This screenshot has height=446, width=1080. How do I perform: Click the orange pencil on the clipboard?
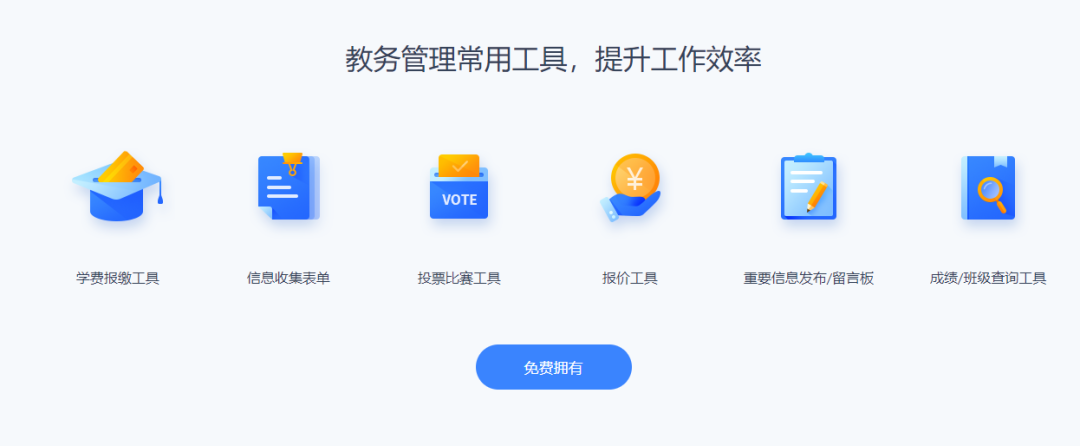pyautogui.click(x=817, y=196)
